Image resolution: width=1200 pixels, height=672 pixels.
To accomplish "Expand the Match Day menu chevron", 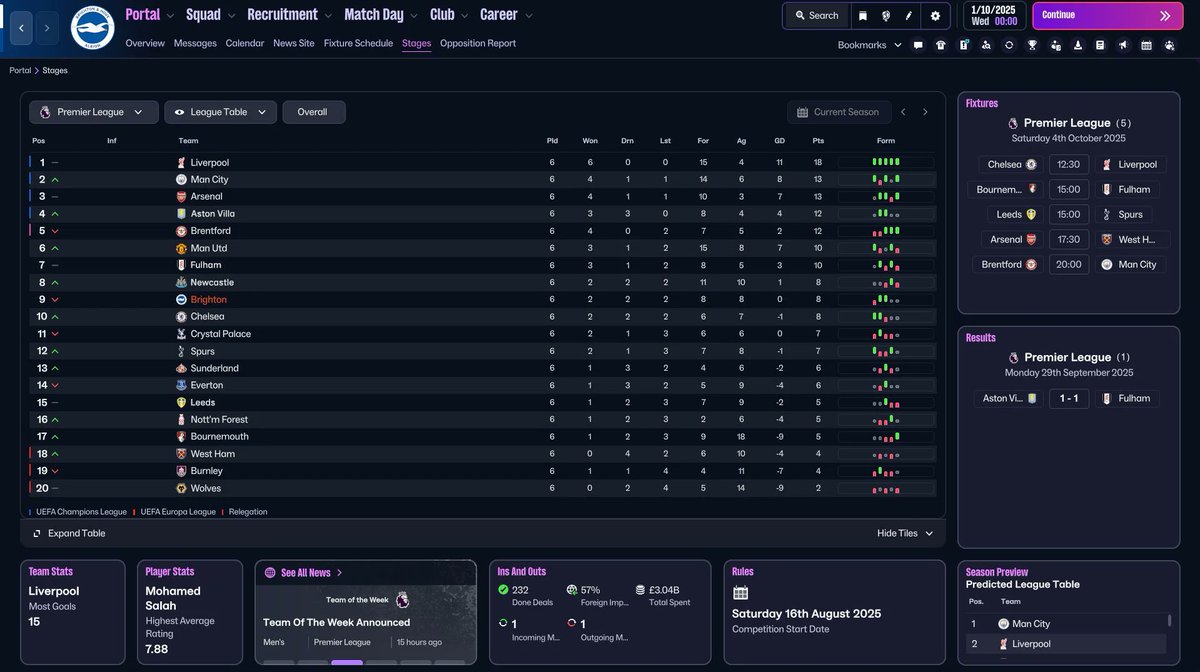I will click(x=415, y=16).
